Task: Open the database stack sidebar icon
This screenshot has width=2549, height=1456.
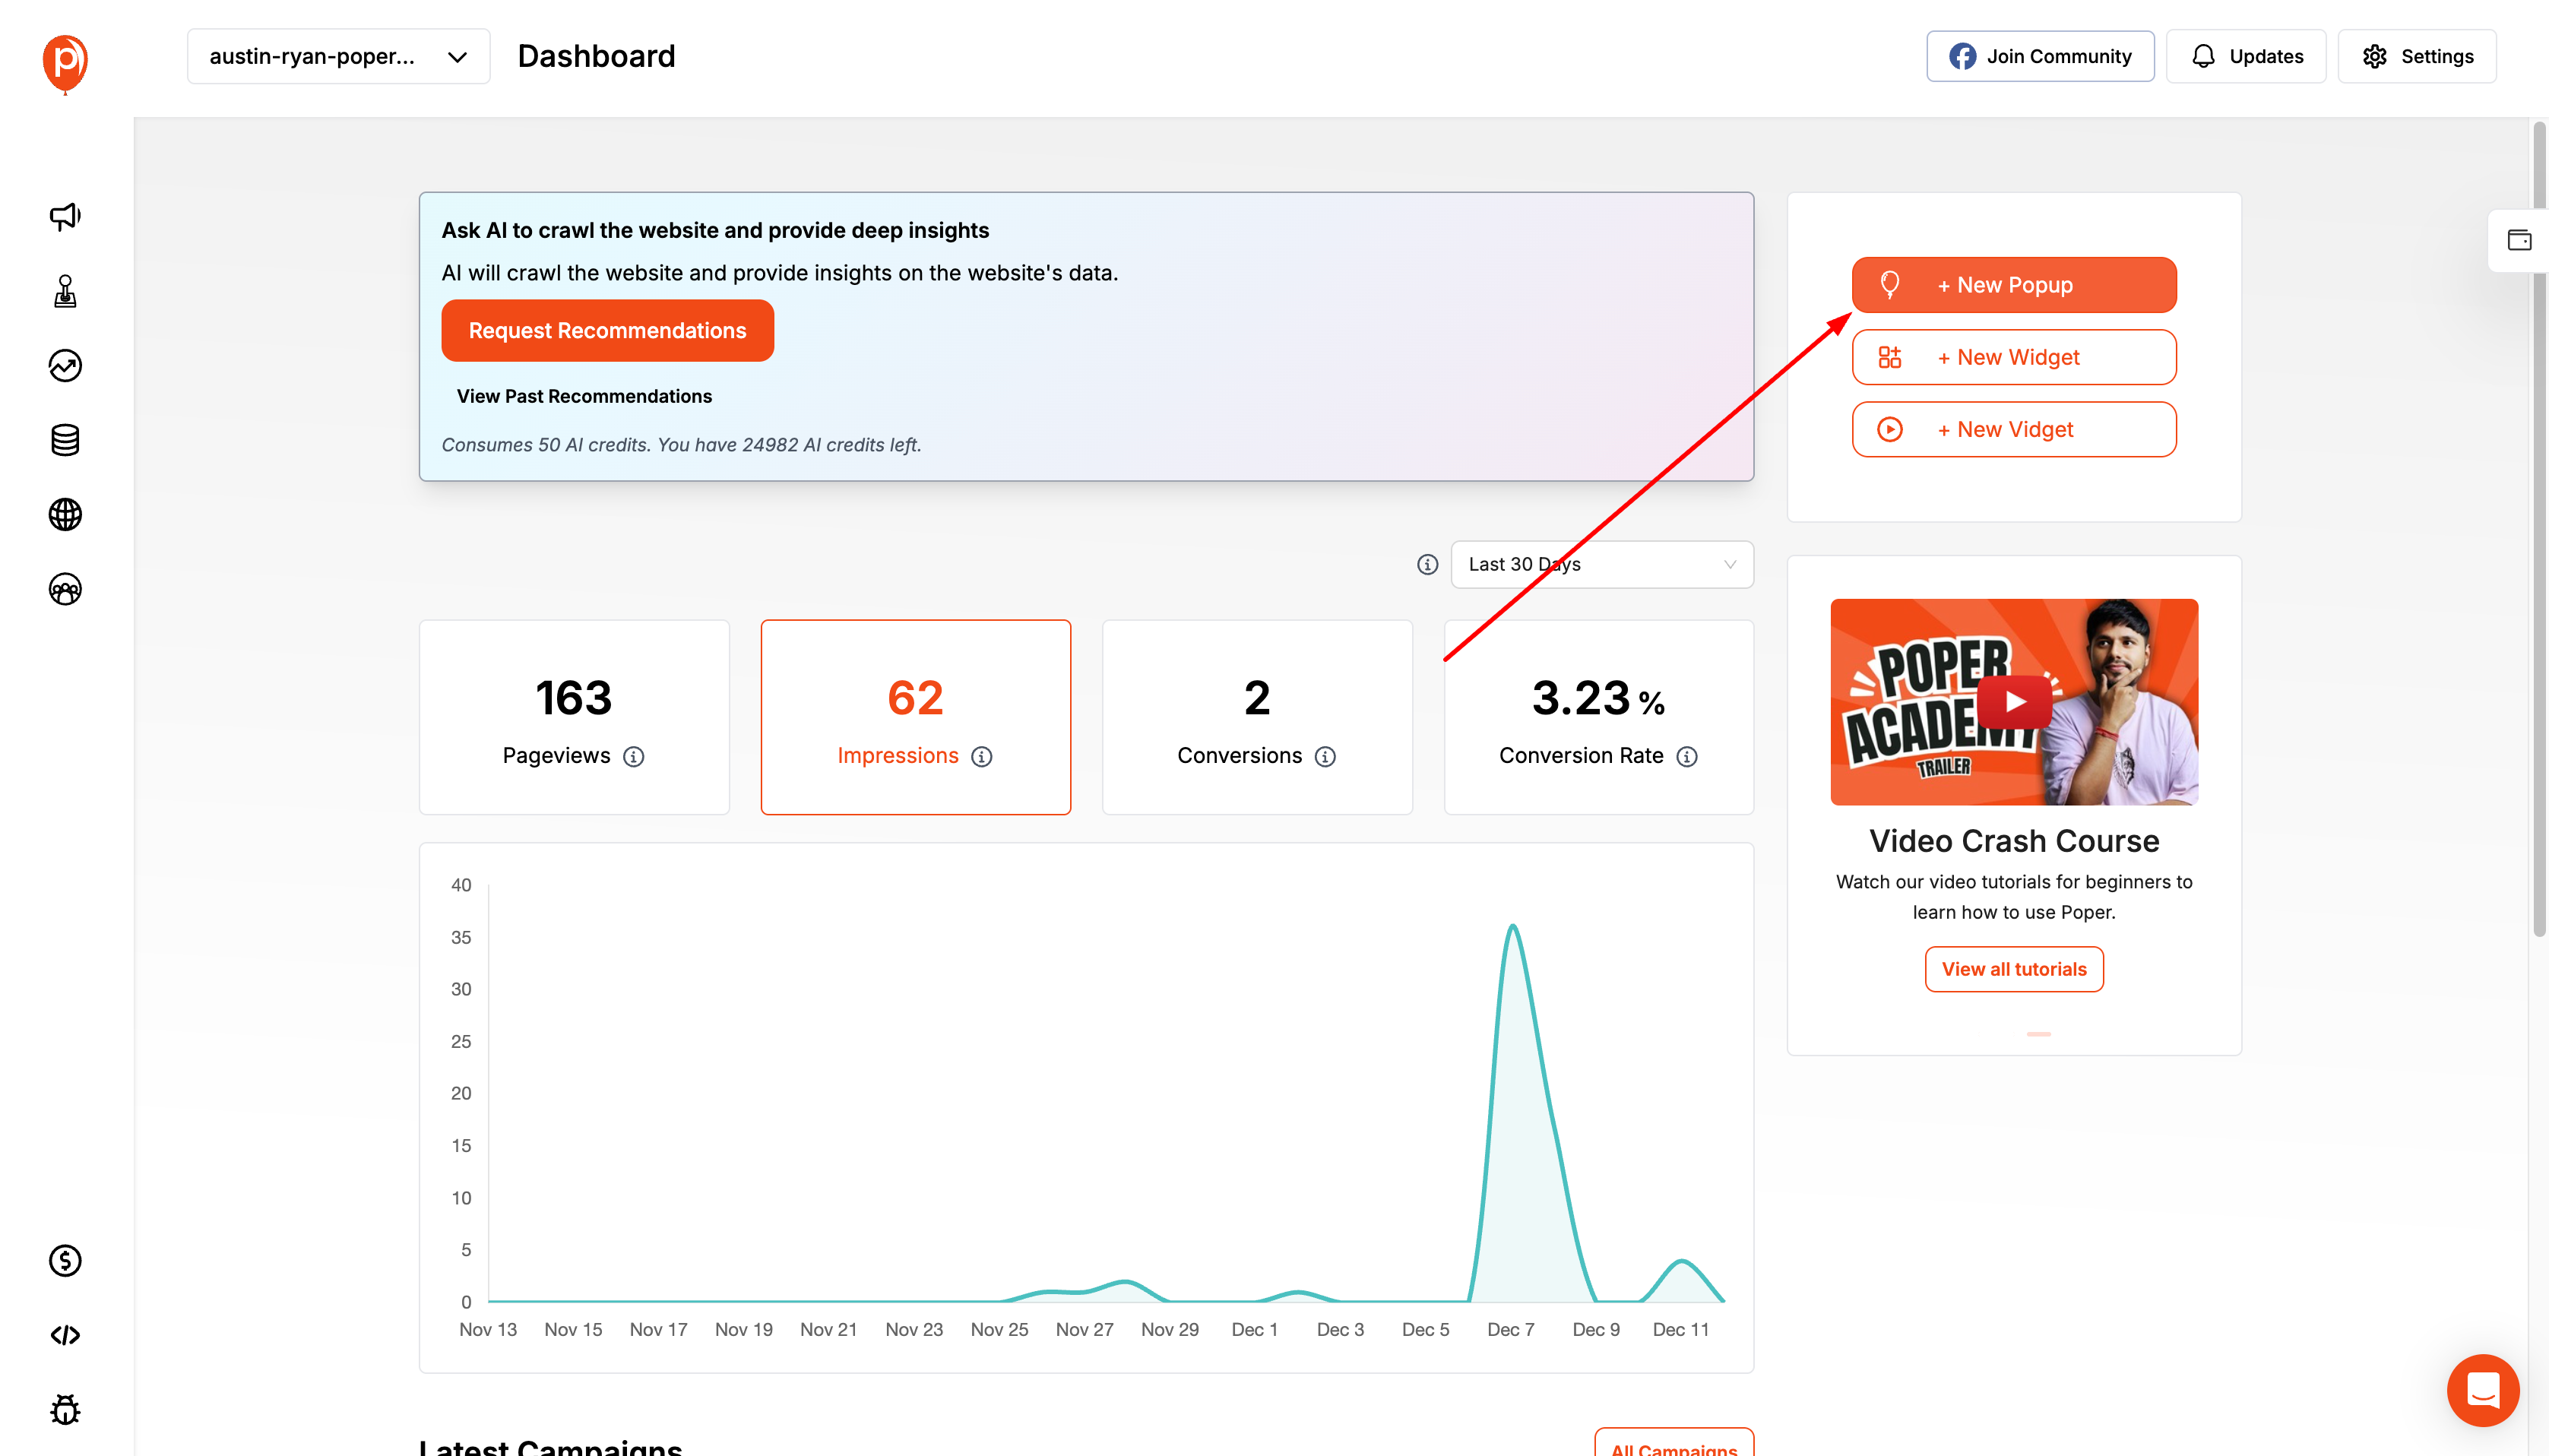Action: [x=65, y=440]
